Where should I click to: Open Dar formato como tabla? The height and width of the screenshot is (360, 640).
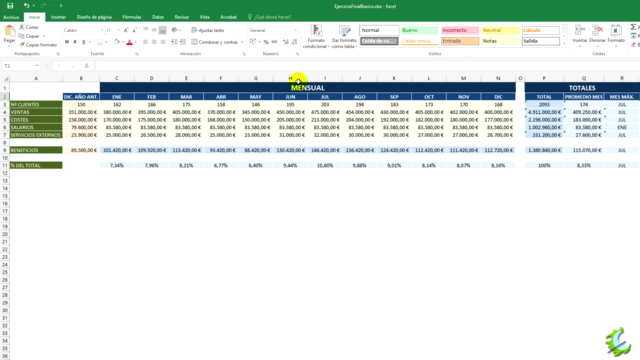[344, 37]
